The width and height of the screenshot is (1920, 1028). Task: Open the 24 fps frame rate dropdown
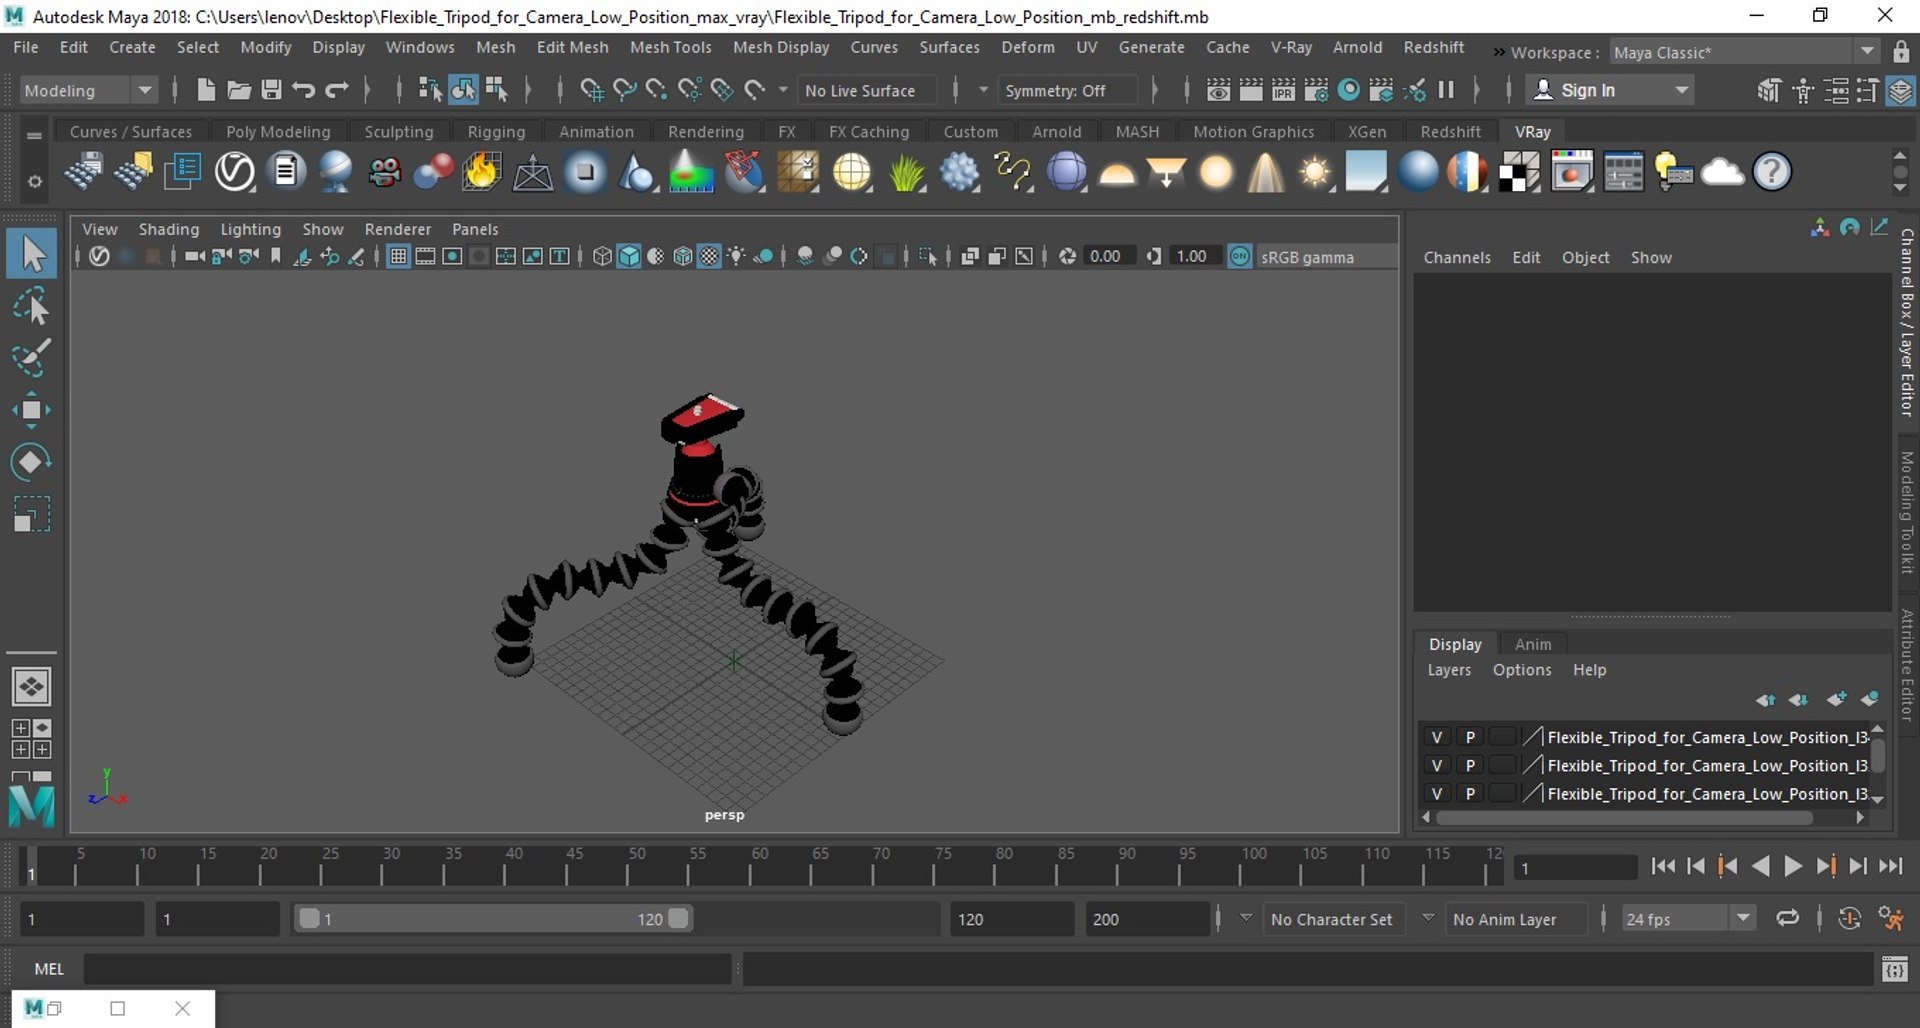(1689, 918)
